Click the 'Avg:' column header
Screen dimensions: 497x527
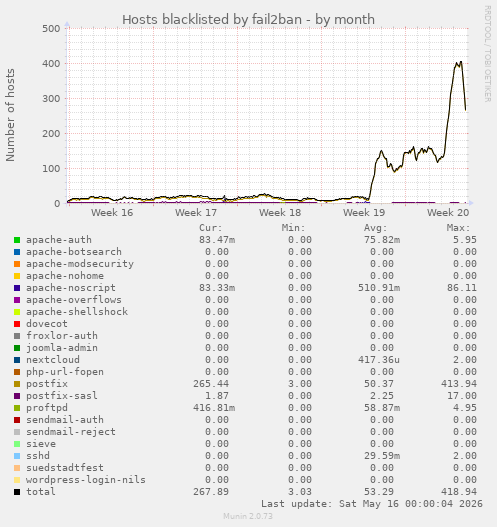(376, 228)
